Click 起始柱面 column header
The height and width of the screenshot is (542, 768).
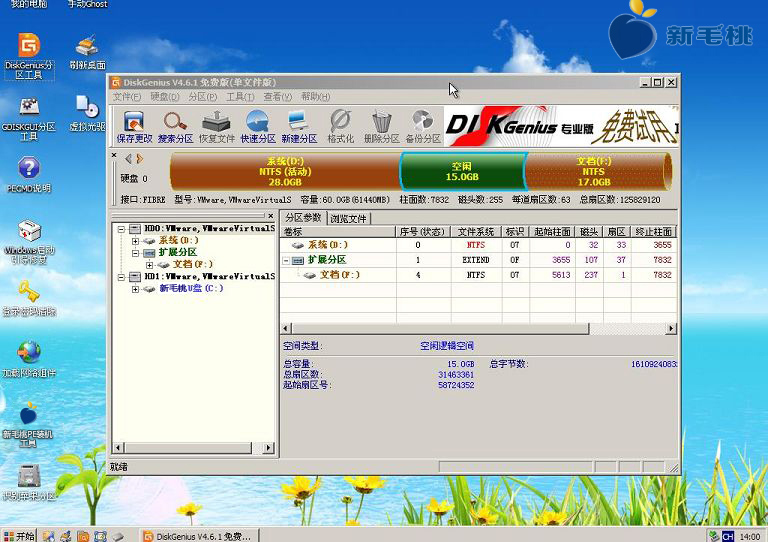(552, 232)
